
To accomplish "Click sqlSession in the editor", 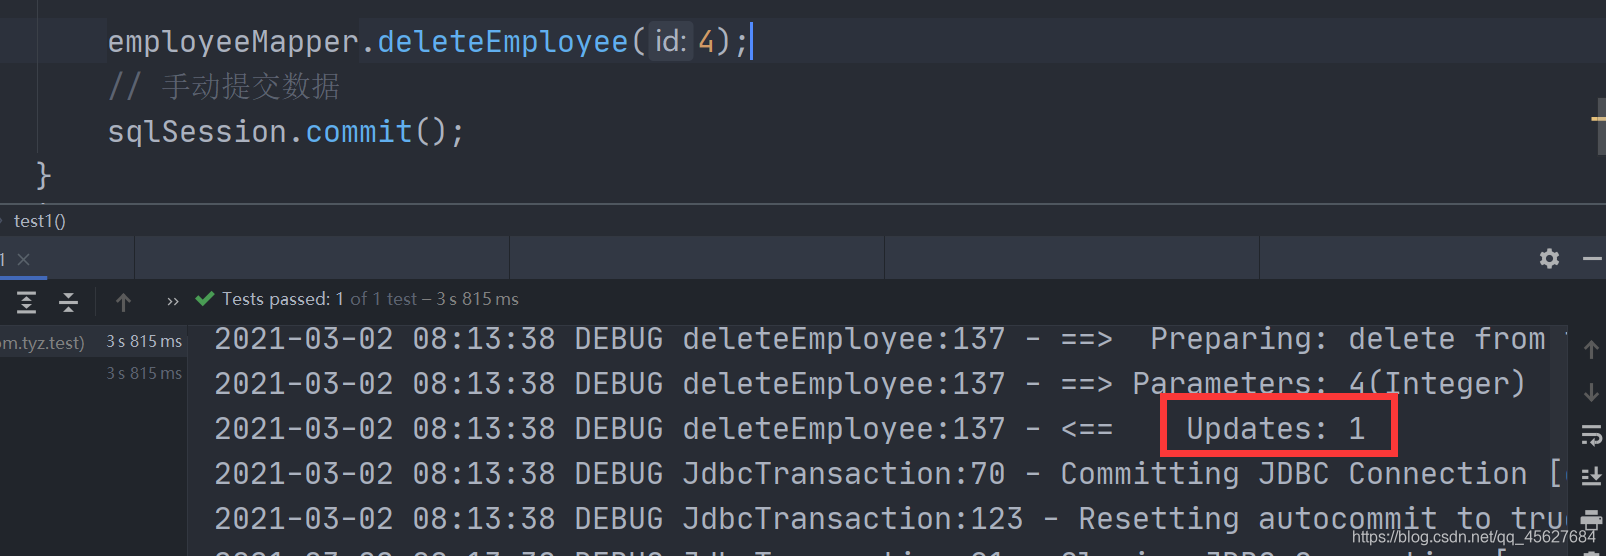I will [x=197, y=131].
